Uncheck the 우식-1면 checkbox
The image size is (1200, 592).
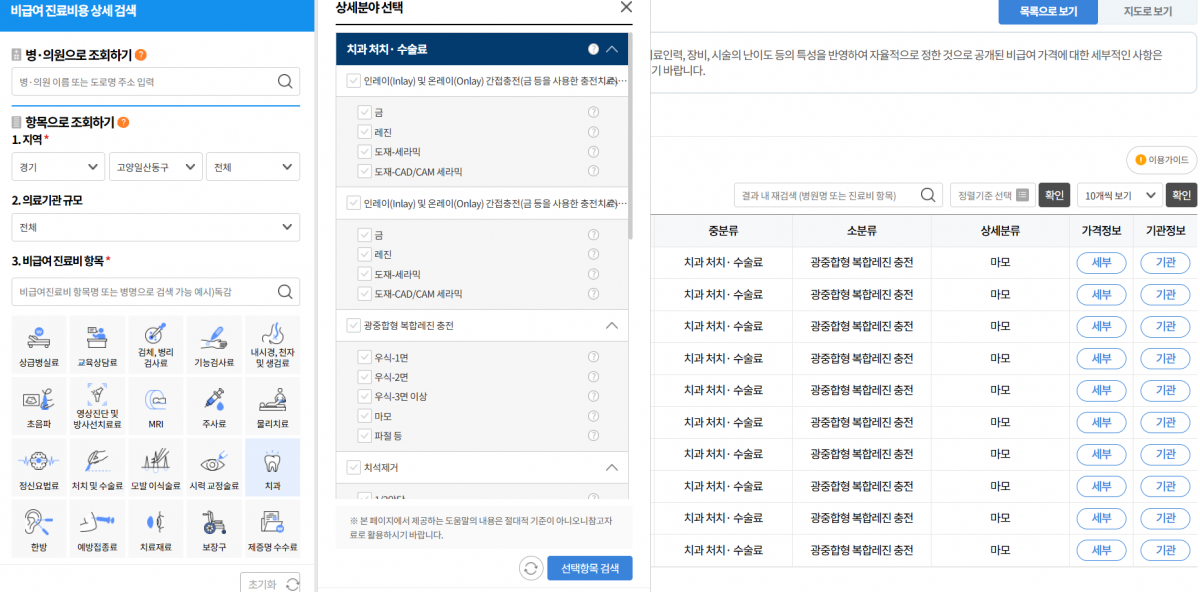click(364, 357)
